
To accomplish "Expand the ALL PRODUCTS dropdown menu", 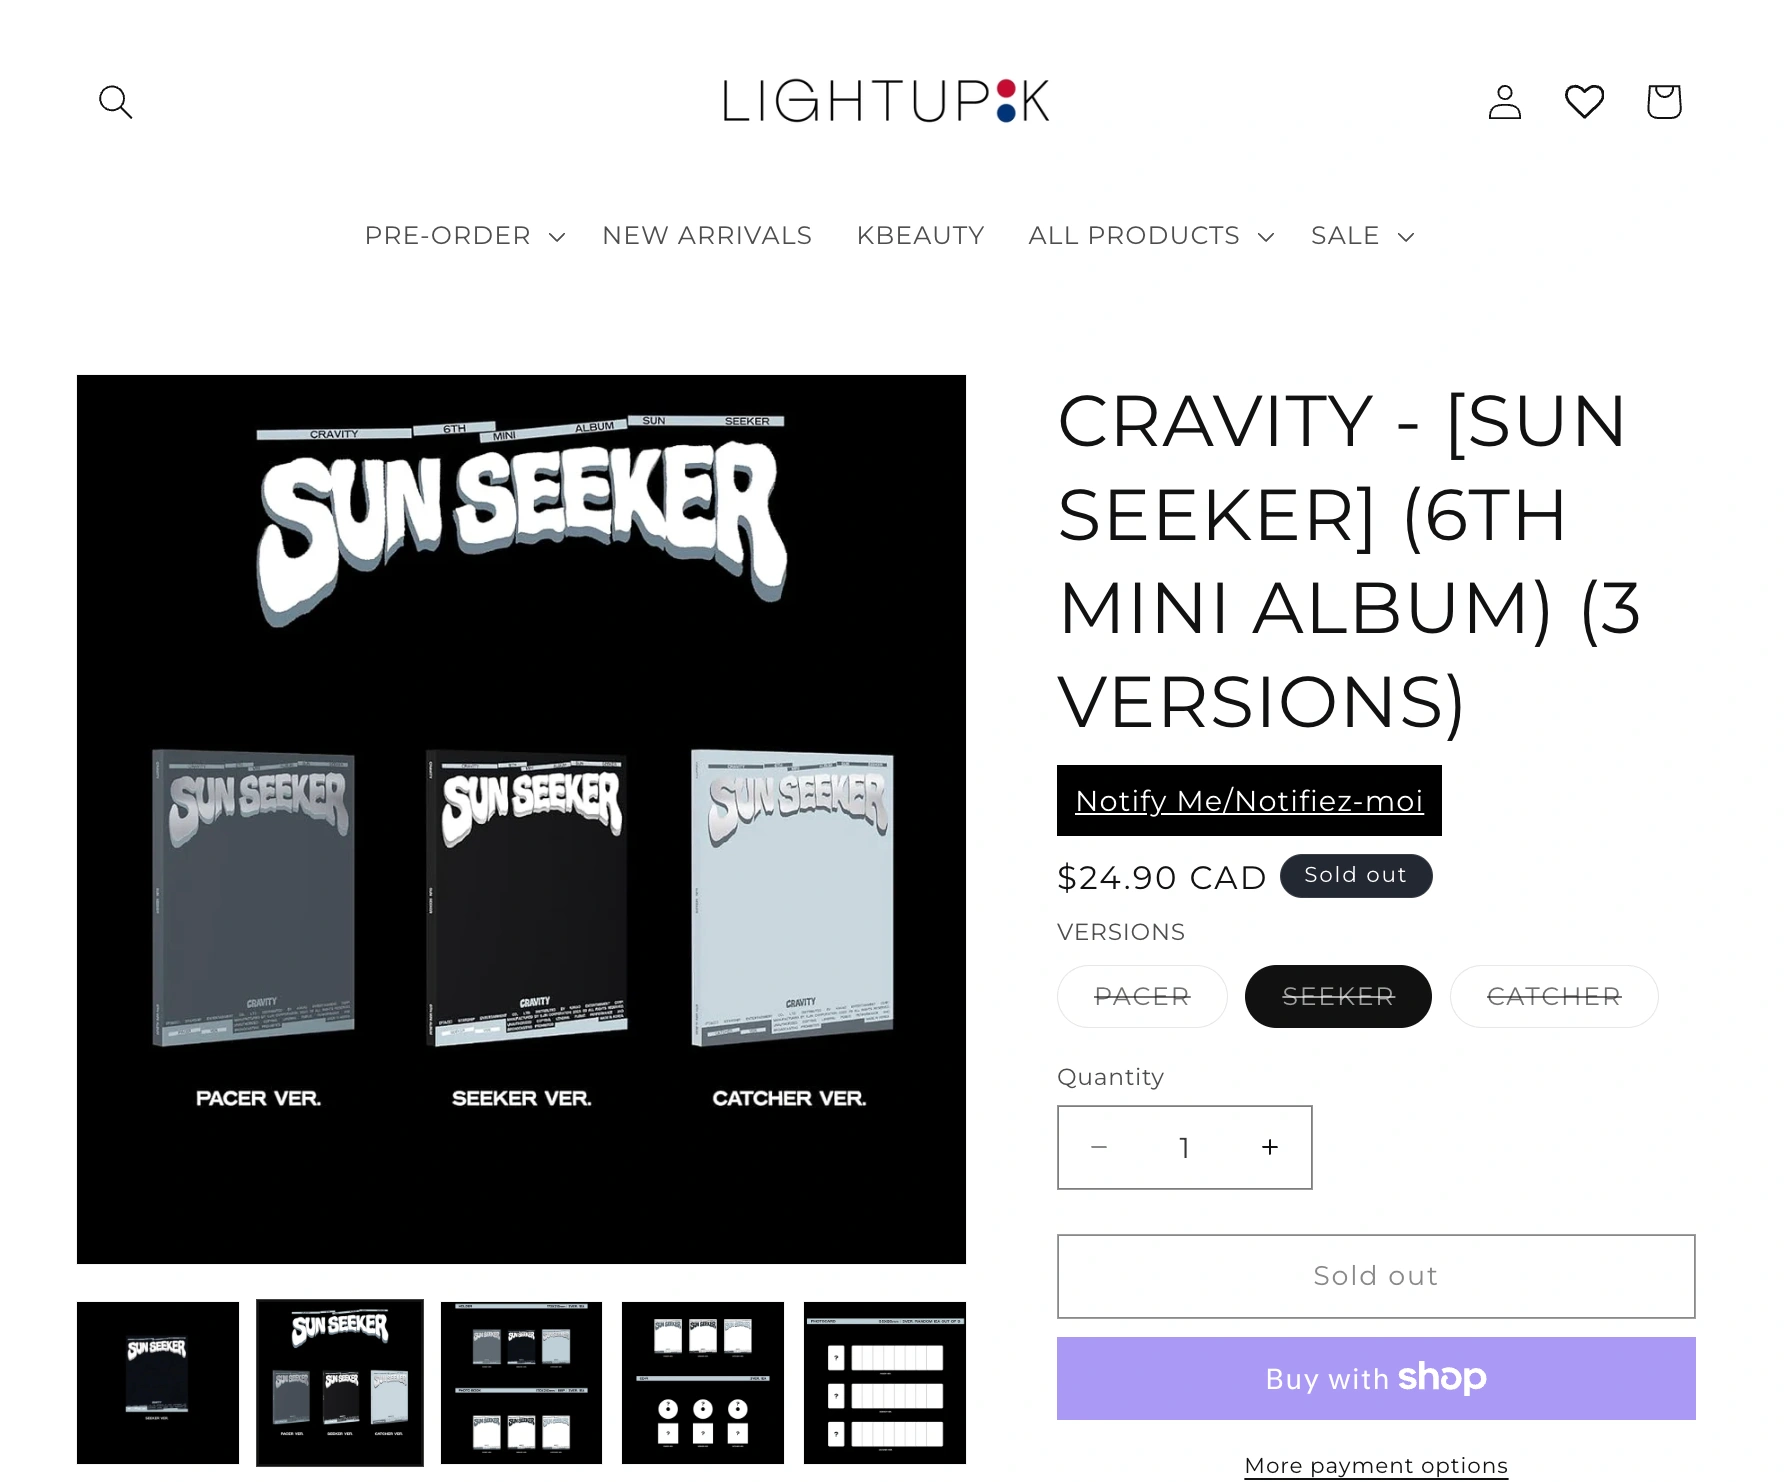I will click(x=1151, y=236).
